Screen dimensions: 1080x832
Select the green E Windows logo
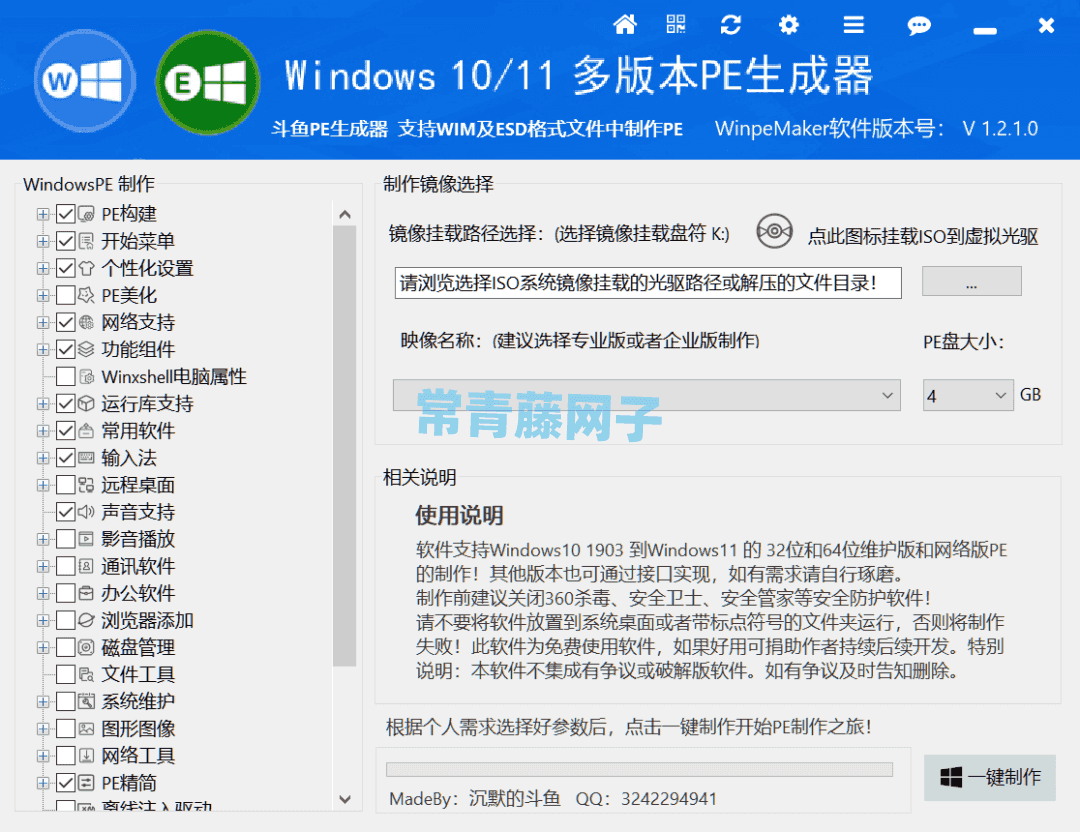(x=207, y=83)
